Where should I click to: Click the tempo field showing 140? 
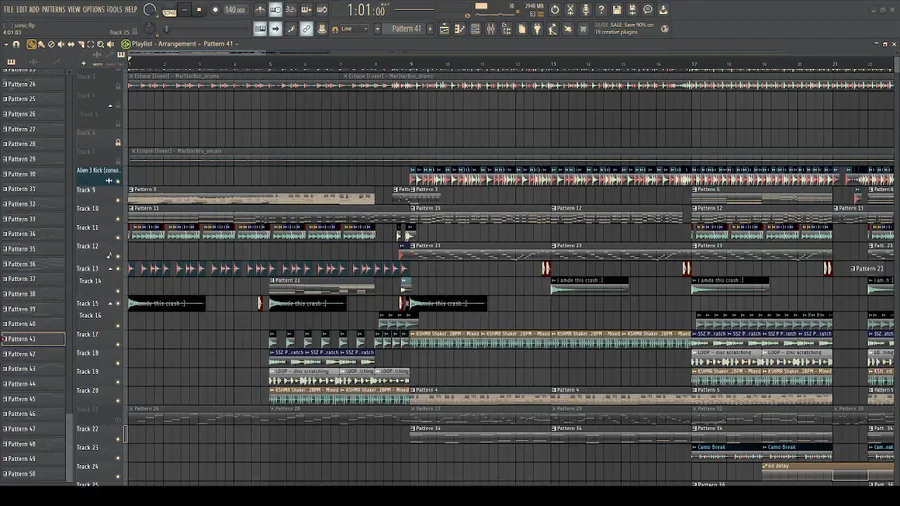[235, 10]
